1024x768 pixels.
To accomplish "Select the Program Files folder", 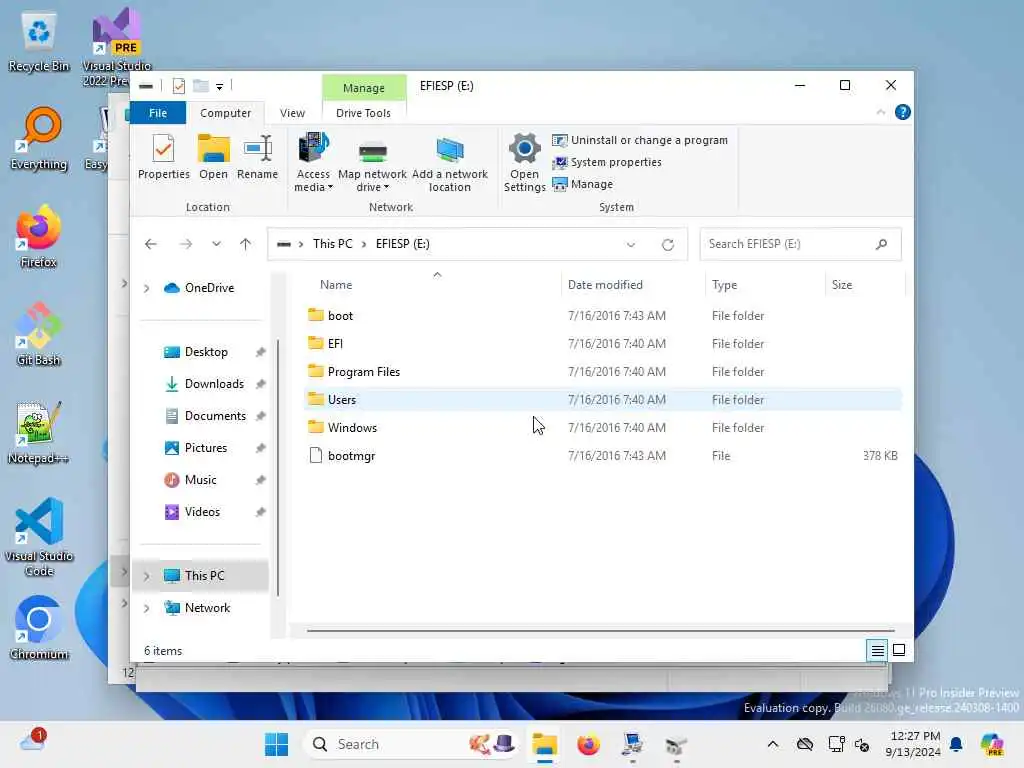I will pyautogui.click(x=603, y=372).
